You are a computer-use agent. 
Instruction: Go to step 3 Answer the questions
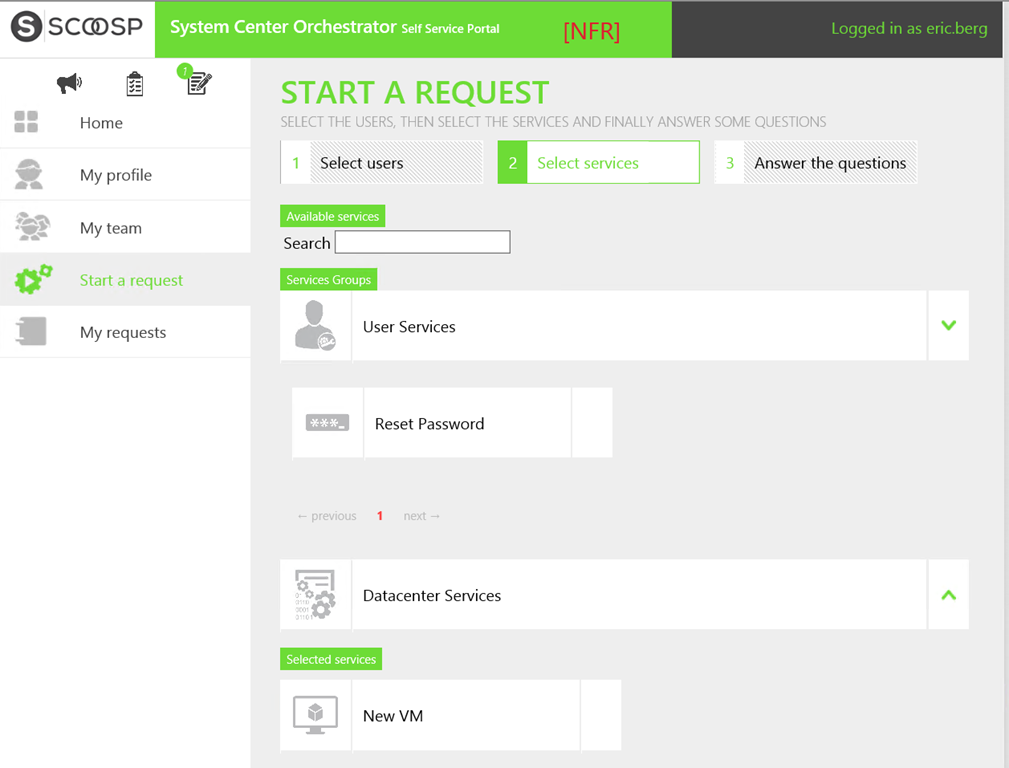tap(816, 163)
